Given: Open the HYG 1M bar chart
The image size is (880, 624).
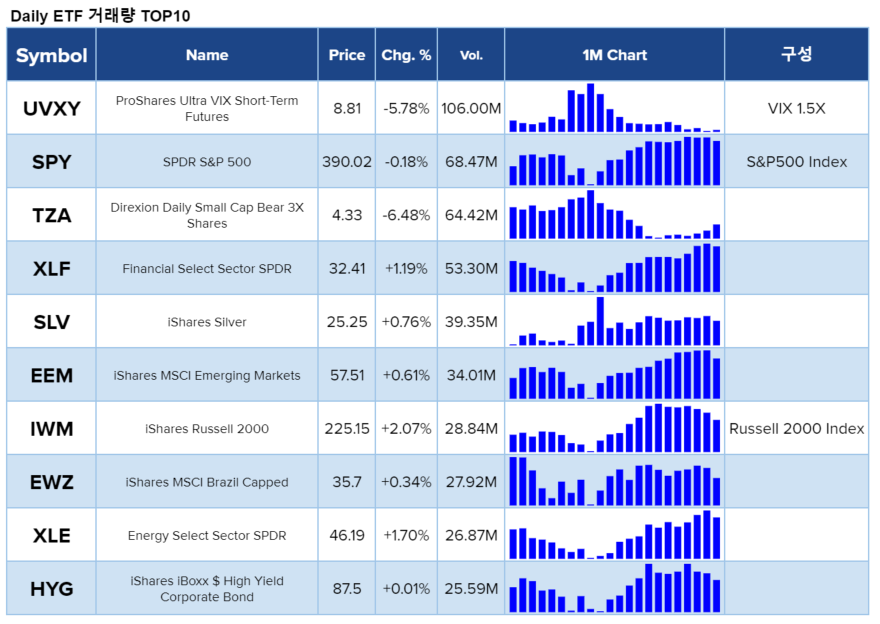Looking at the screenshot, I should 615,588.
